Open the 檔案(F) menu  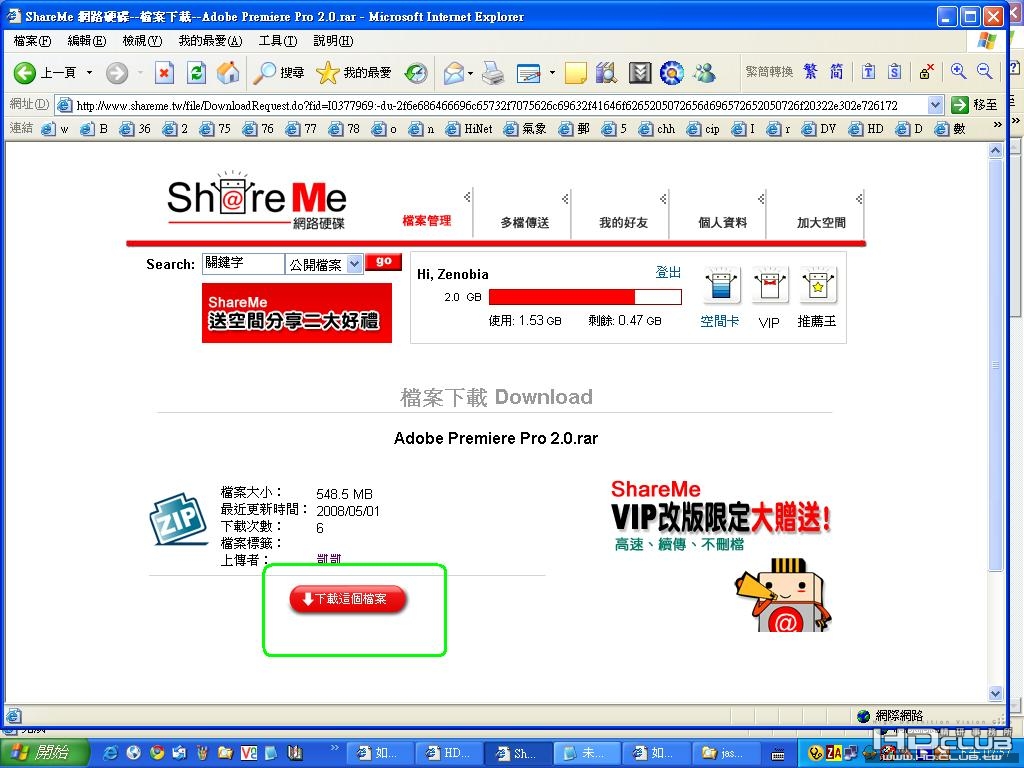(32, 41)
